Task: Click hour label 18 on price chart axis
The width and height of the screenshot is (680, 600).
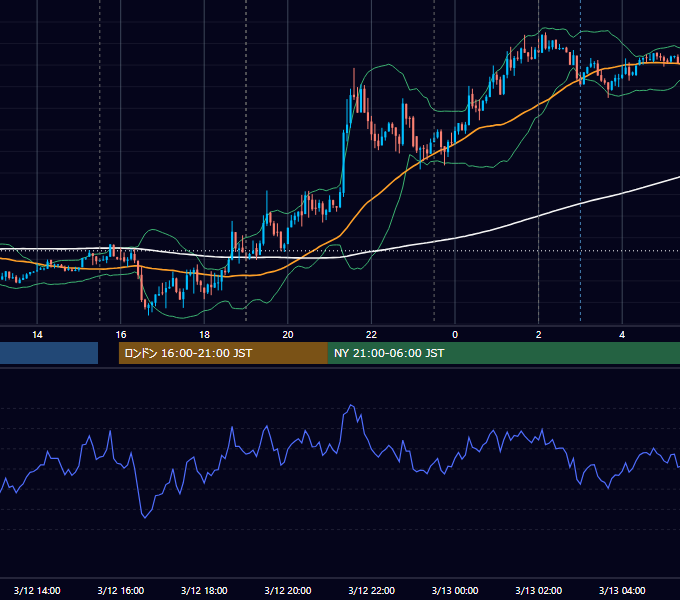Action: pos(204,335)
